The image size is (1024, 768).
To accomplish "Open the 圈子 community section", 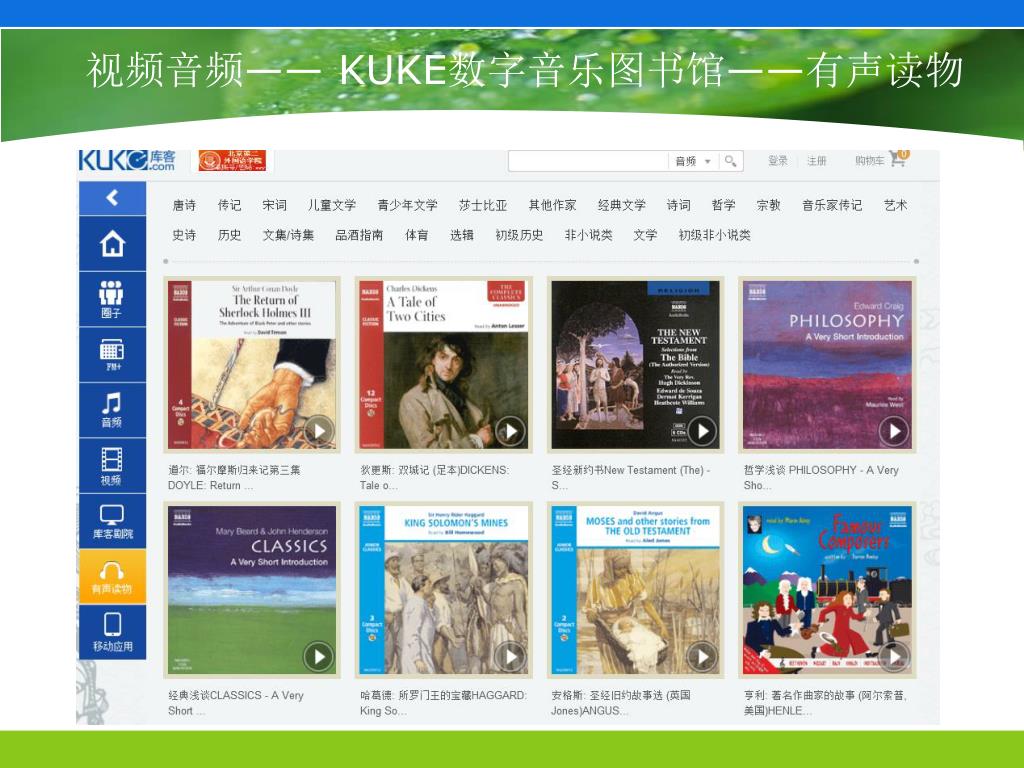I will 112,299.
